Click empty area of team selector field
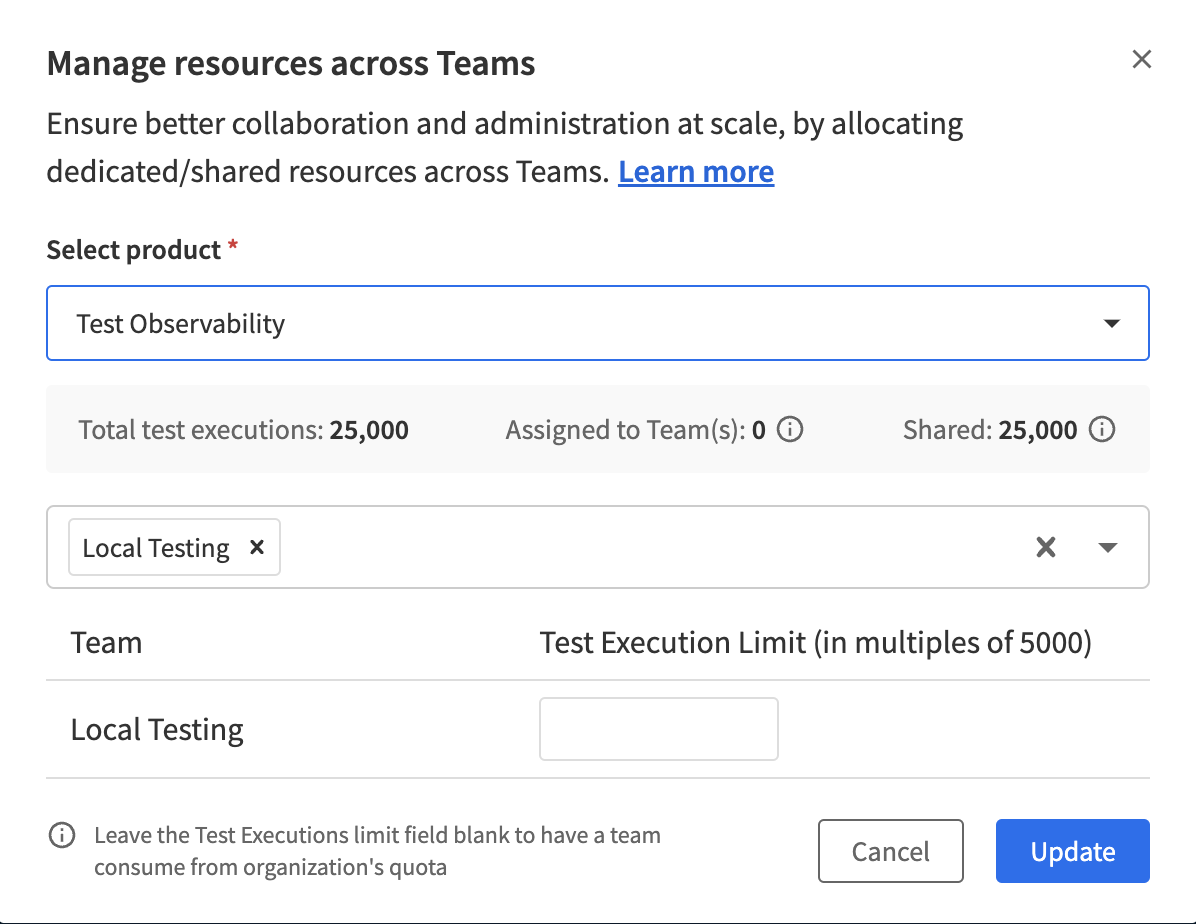Screen dimensions: 1196x924 [650, 547]
